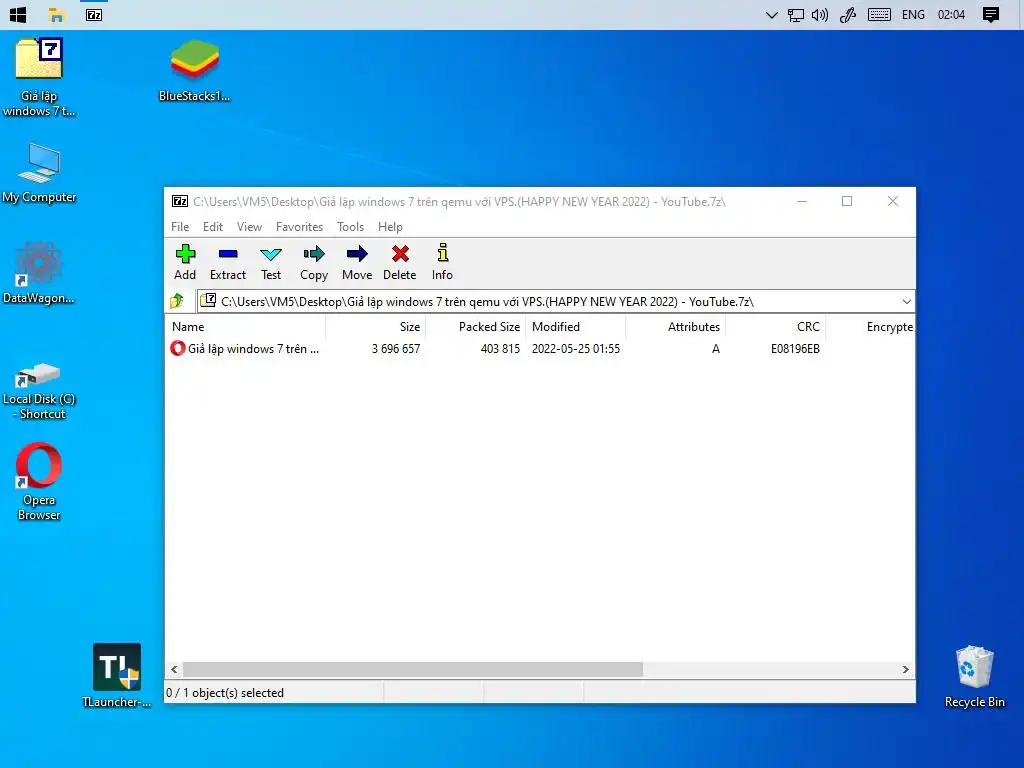Screen dimensions: 1024x768
Task: Click the Opera icon of the archived file
Action: [178, 348]
